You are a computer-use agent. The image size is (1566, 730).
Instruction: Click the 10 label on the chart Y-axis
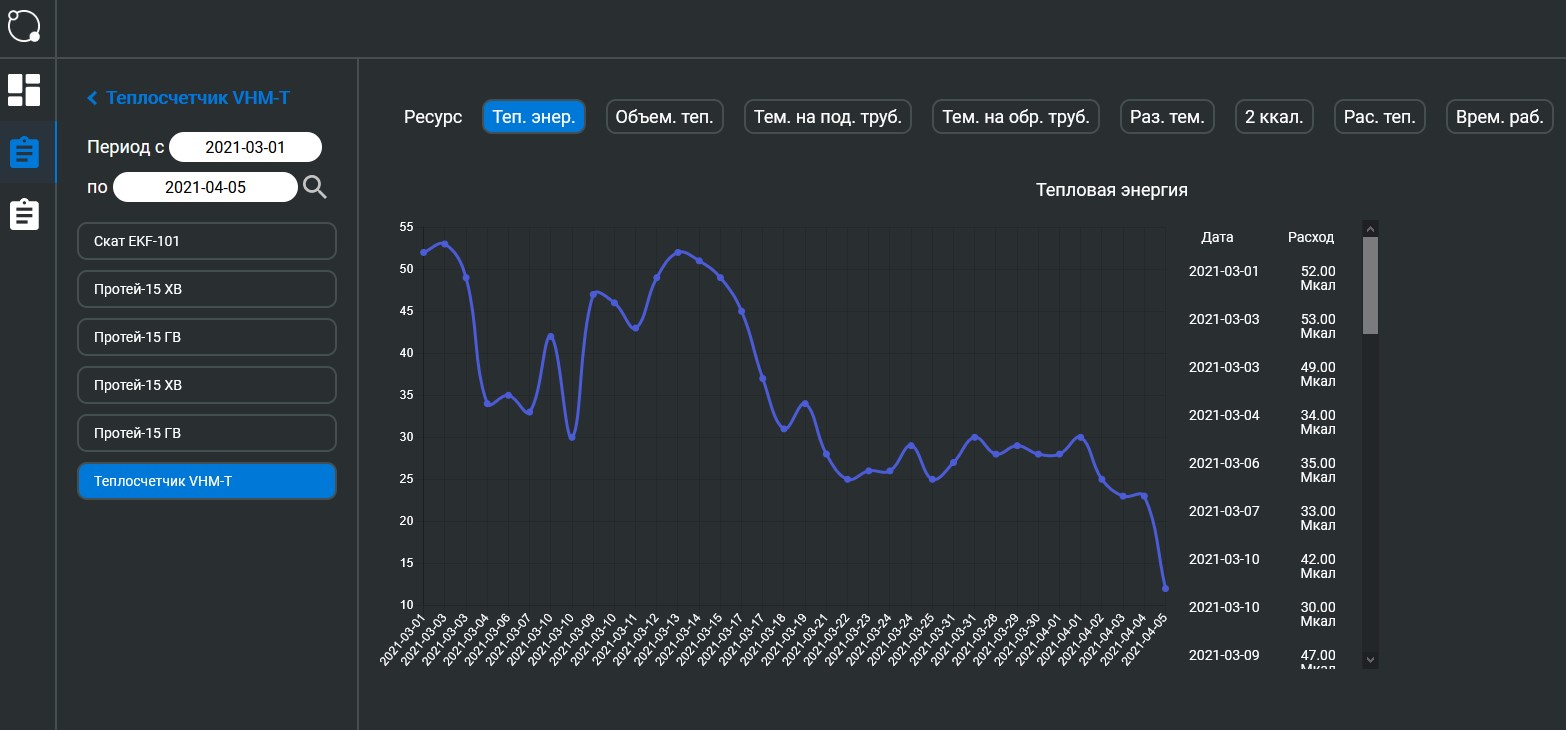coord(406,605)
